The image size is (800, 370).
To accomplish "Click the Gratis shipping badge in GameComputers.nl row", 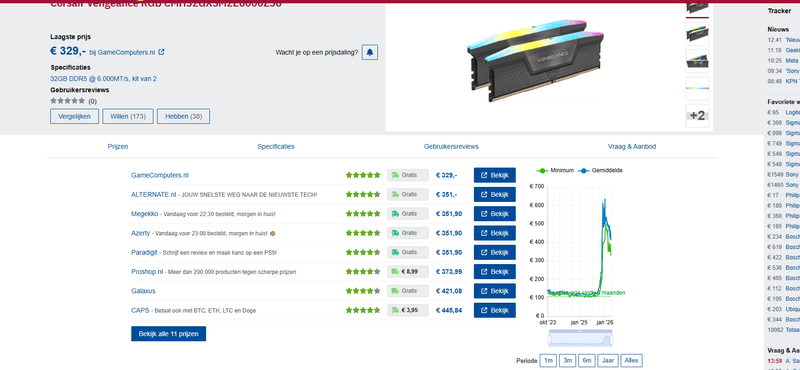I will pos(408,175).
